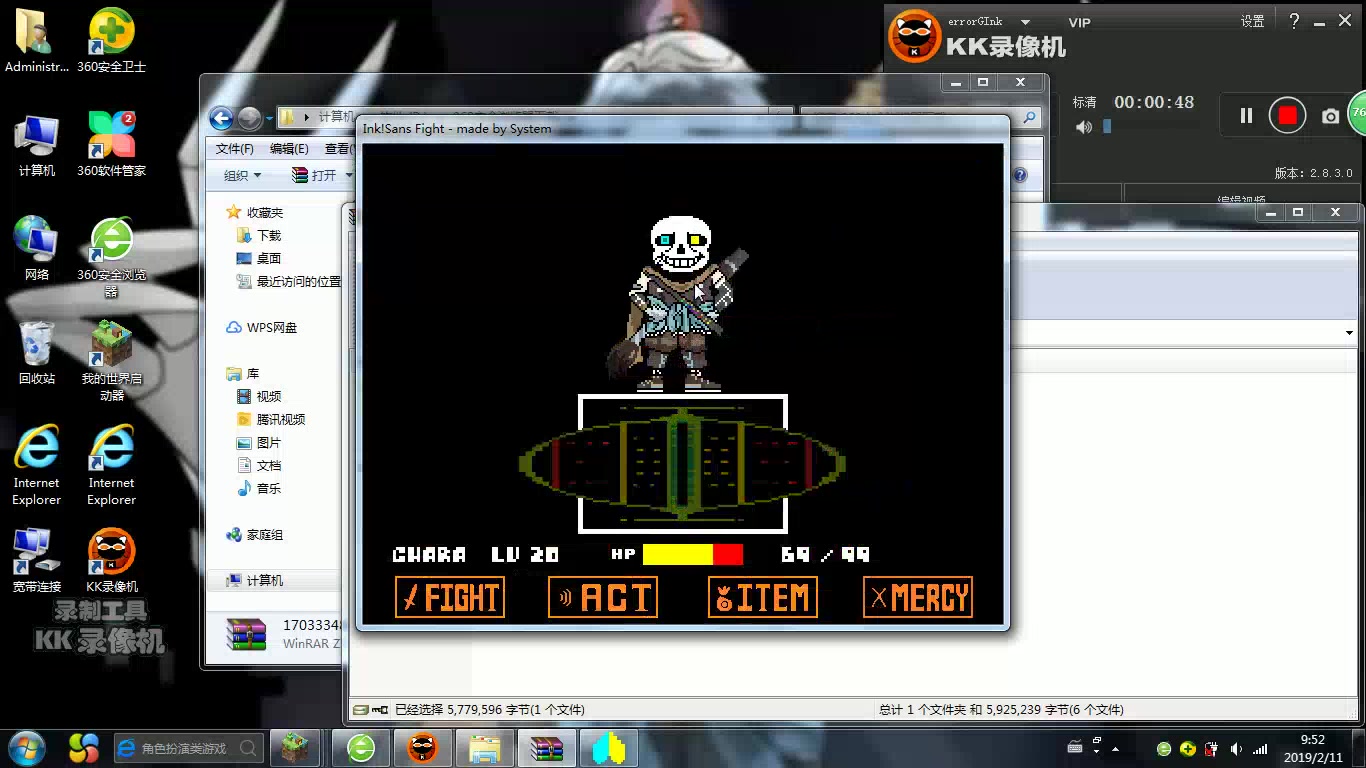The image size is (1366, 768).
Task: Click the 计算机 breadcrumb in the address bar
Action: pos(336,117)
